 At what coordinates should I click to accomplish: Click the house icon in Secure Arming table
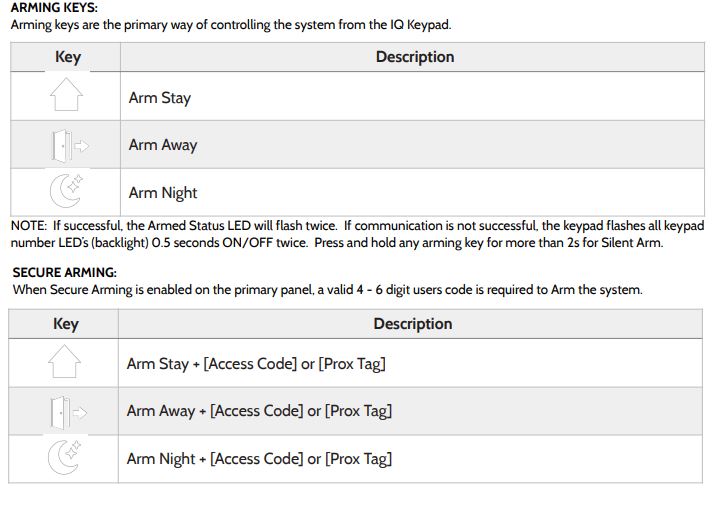(x=64, y=361)
